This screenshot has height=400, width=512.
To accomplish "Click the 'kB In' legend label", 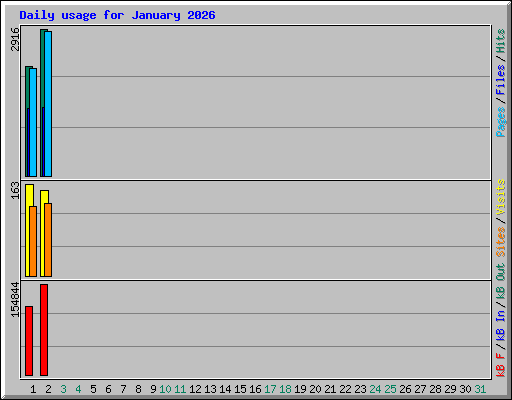I will 500,325.
